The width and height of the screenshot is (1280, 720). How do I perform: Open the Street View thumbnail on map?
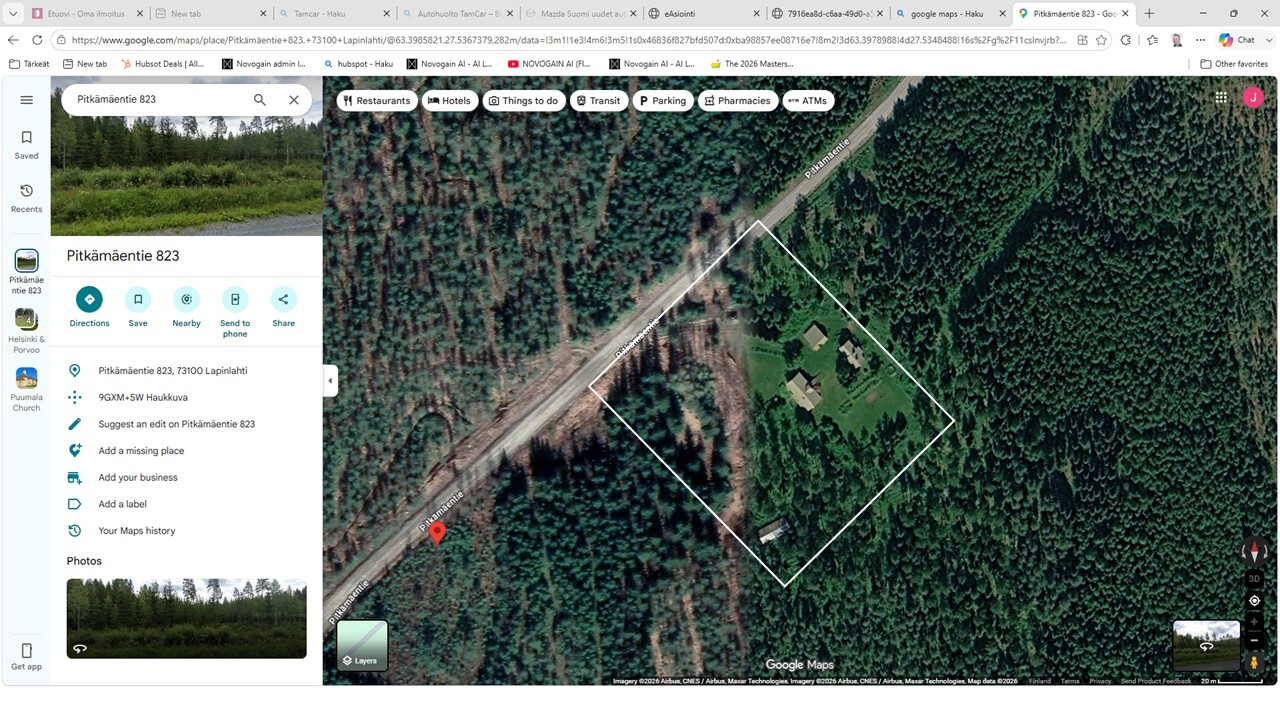point(1206,645)
